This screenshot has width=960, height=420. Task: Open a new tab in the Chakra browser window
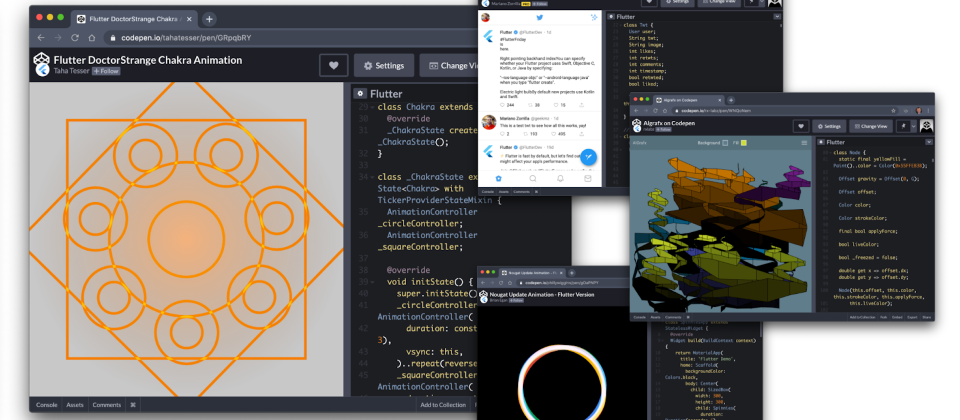pyautogui.click(x=209, y=19)
